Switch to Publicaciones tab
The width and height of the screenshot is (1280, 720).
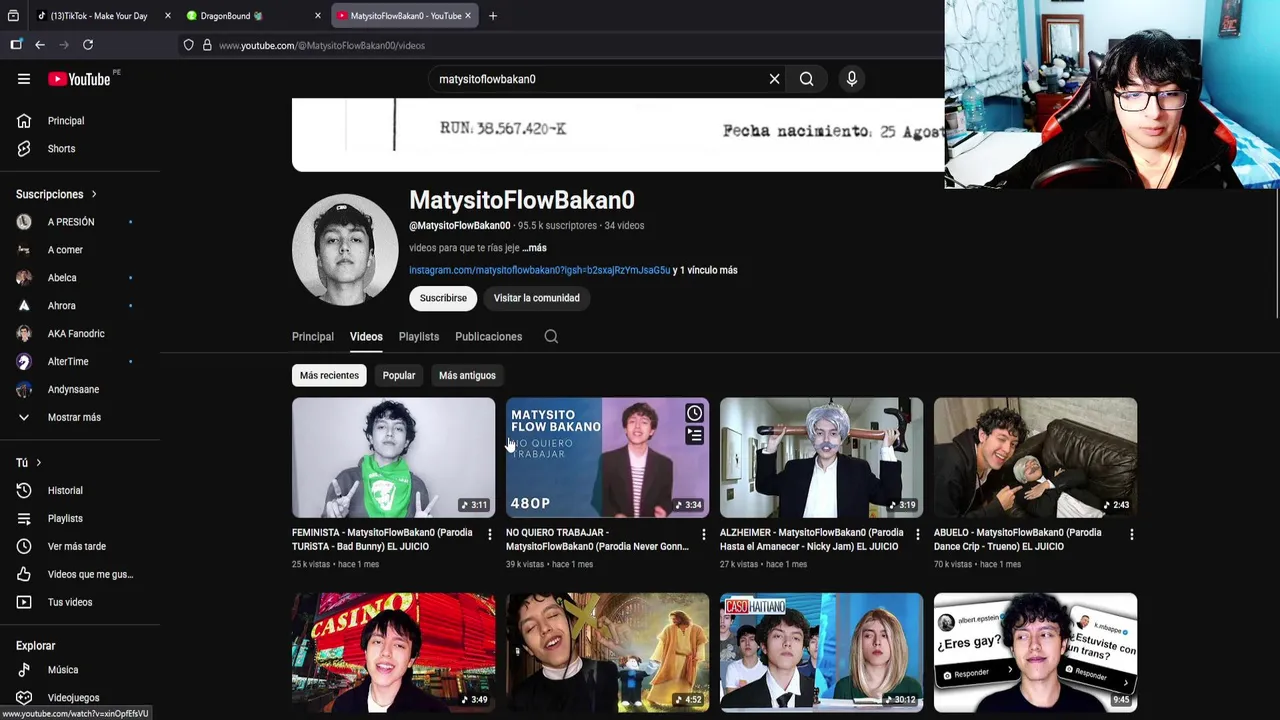pyautogui.click(x=489, y=337)
